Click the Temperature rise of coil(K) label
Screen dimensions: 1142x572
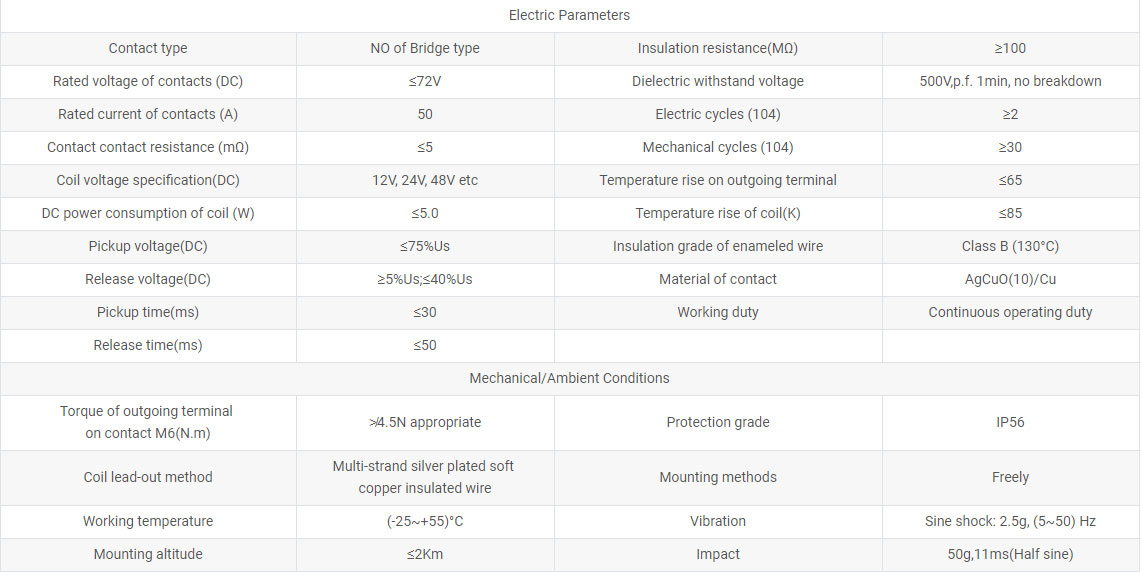click(718, 213)
